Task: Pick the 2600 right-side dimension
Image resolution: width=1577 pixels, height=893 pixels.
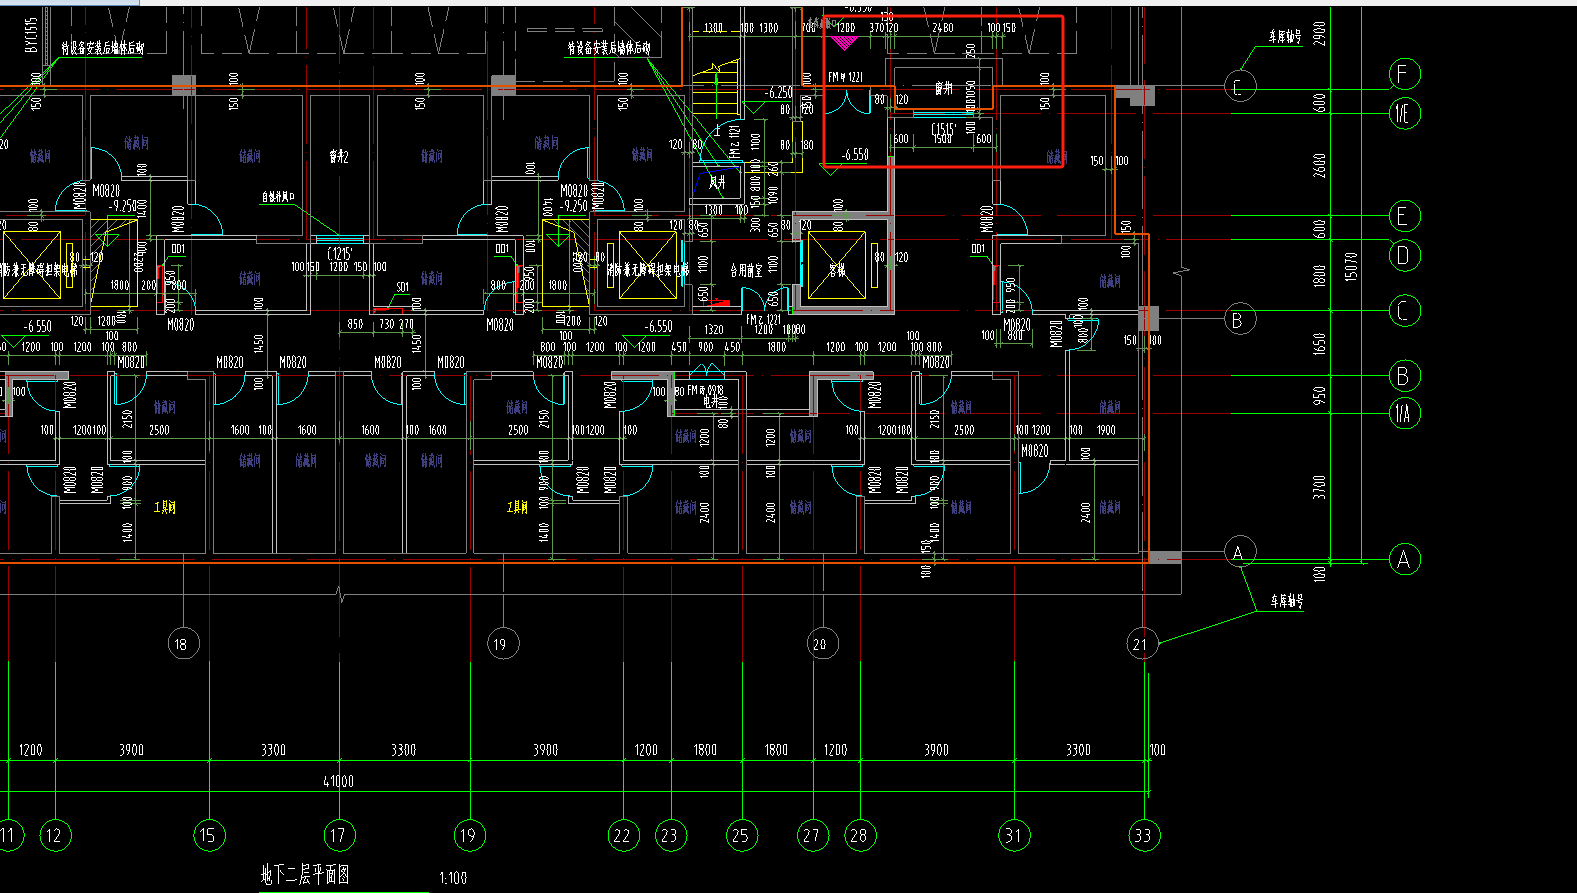Action: 1320,165
